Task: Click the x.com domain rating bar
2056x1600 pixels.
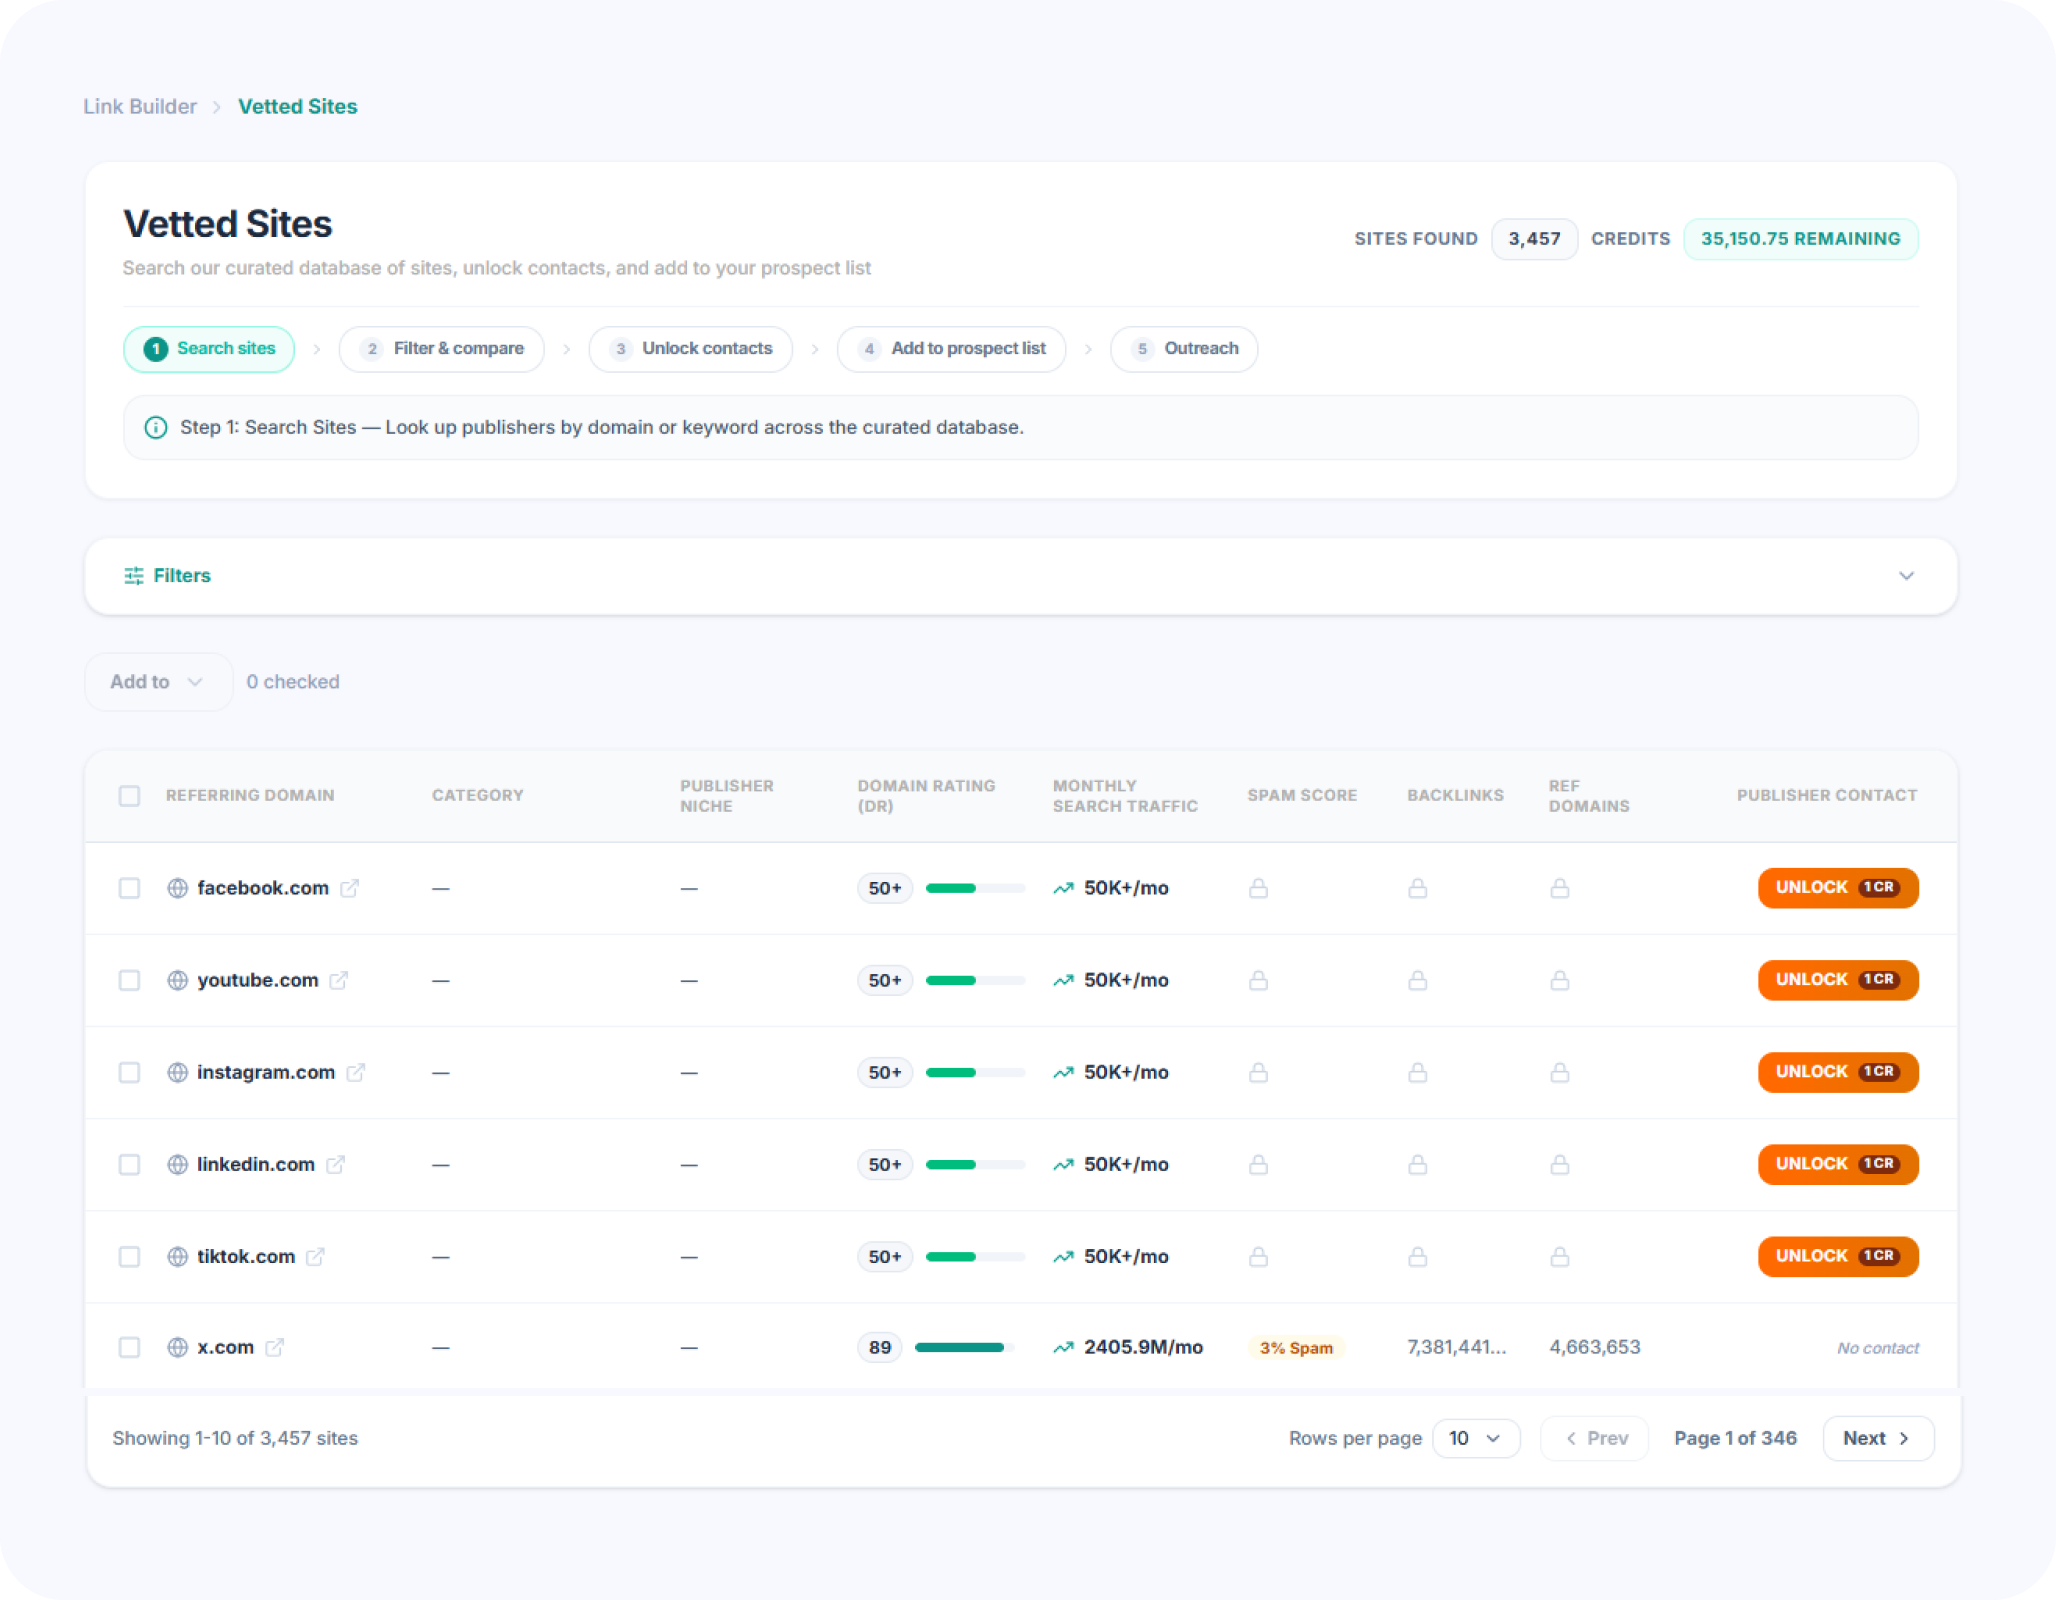Action: pos(964,1347)
